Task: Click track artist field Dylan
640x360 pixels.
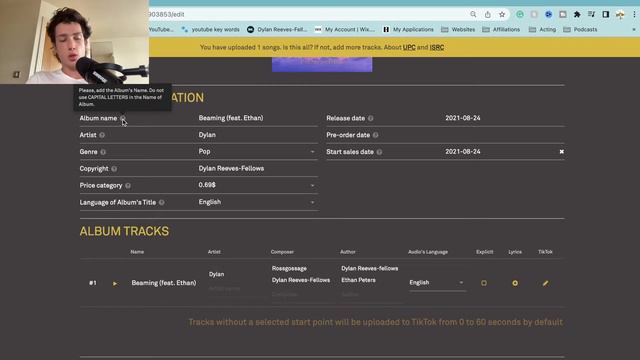Action: click(x=216, y=274)
